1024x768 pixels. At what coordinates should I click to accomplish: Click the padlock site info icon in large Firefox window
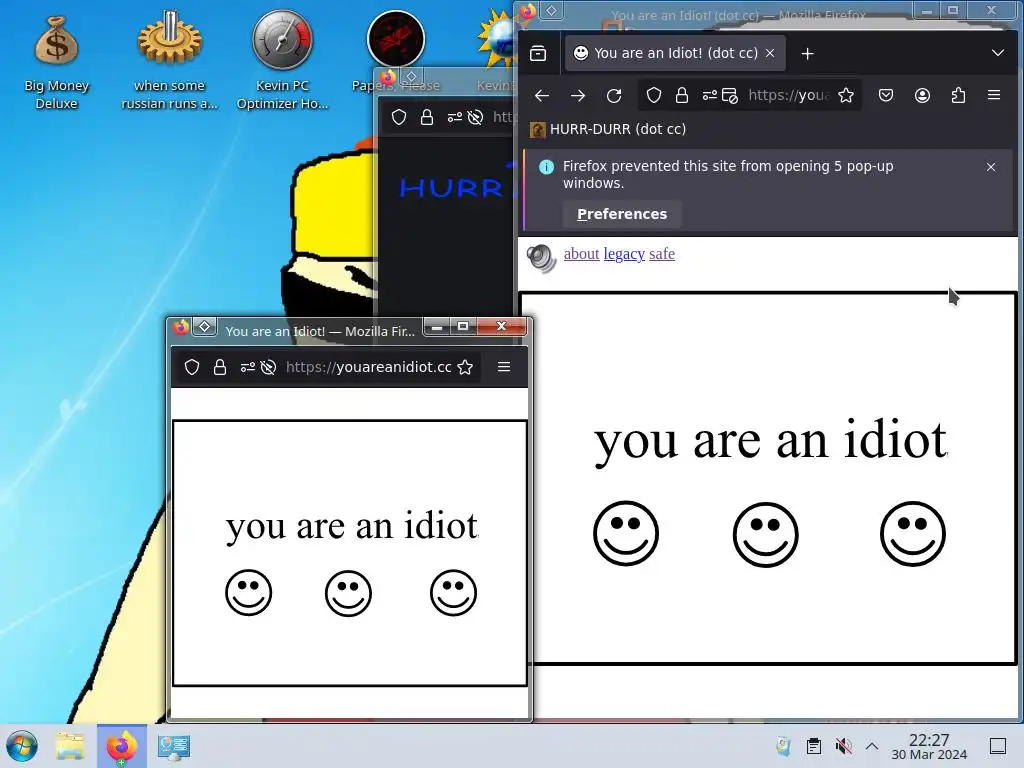click(x=682, y=95)
